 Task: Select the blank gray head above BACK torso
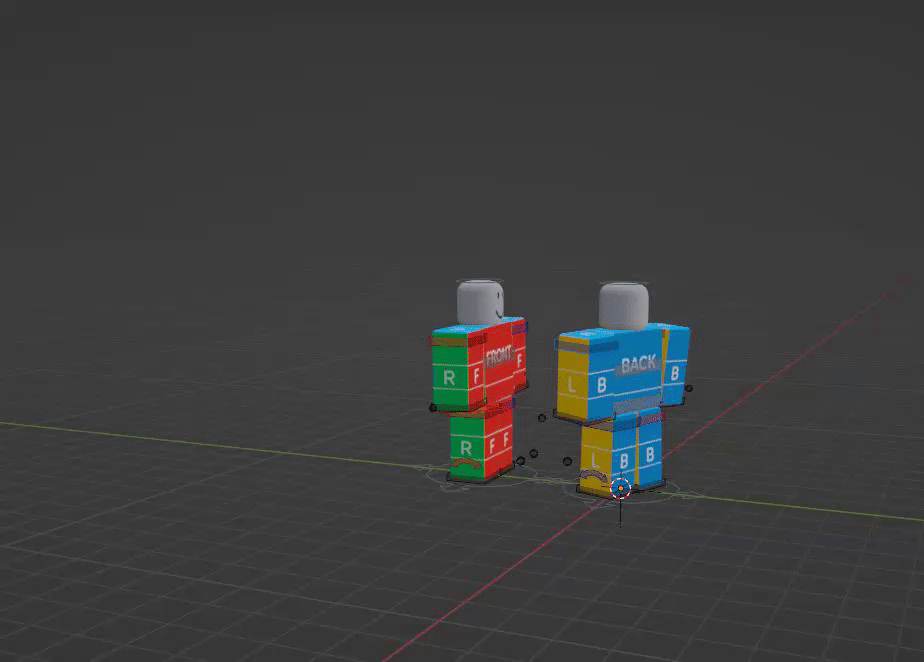point(623,306)
